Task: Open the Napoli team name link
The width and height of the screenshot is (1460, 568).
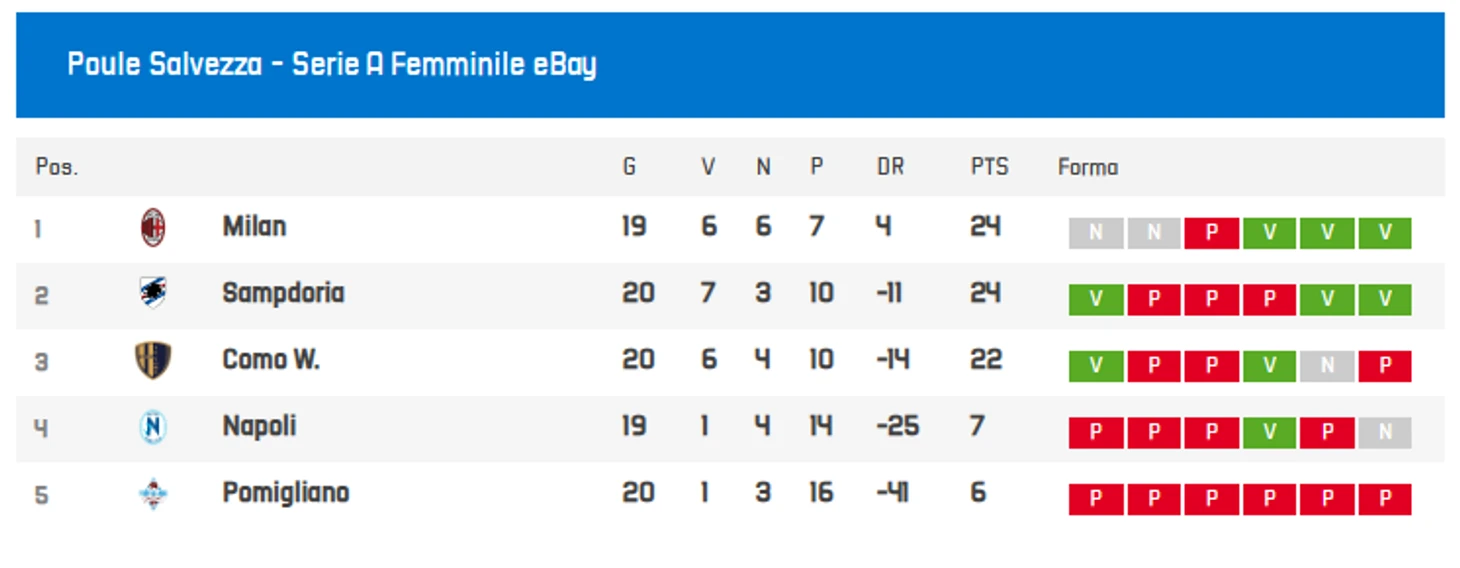Action: (x=259, y=427)
